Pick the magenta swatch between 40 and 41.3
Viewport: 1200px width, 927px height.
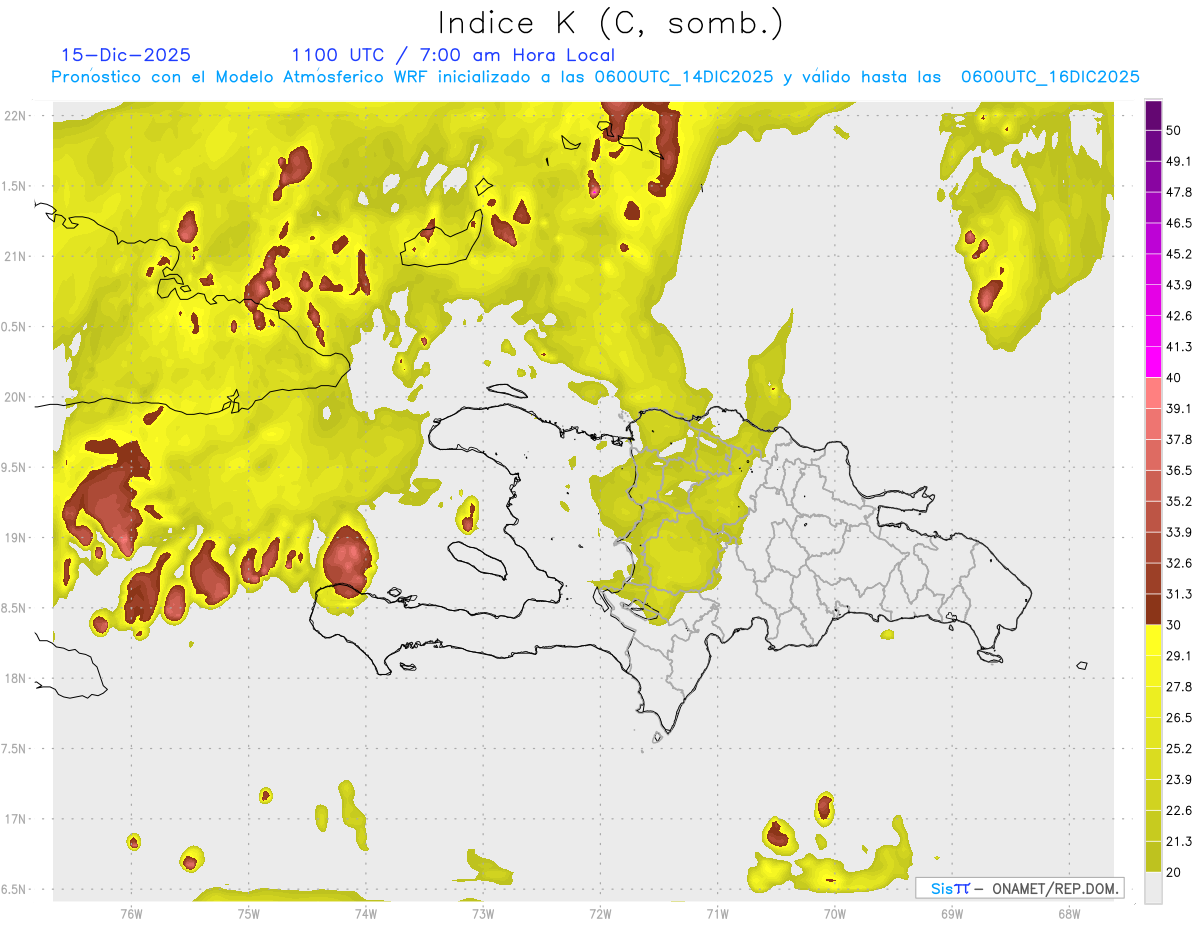pyautogui.click(x=1153, y=362)
